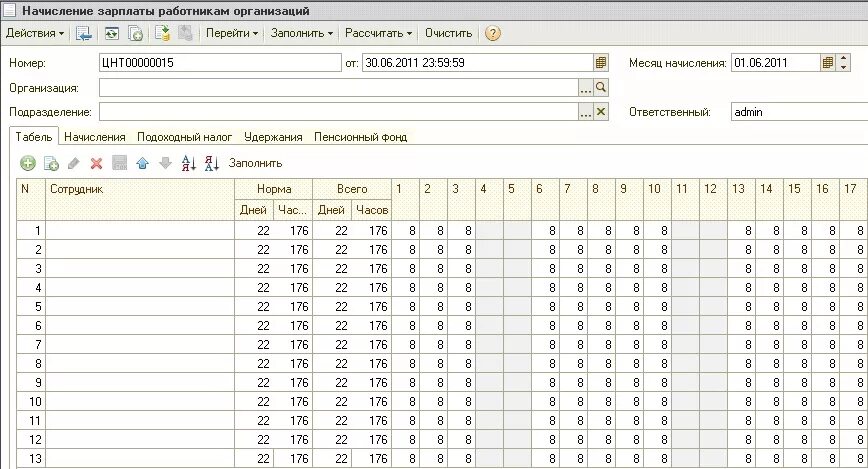Click the Месяц начисления field 01.06.2011

tap(776, 63)
